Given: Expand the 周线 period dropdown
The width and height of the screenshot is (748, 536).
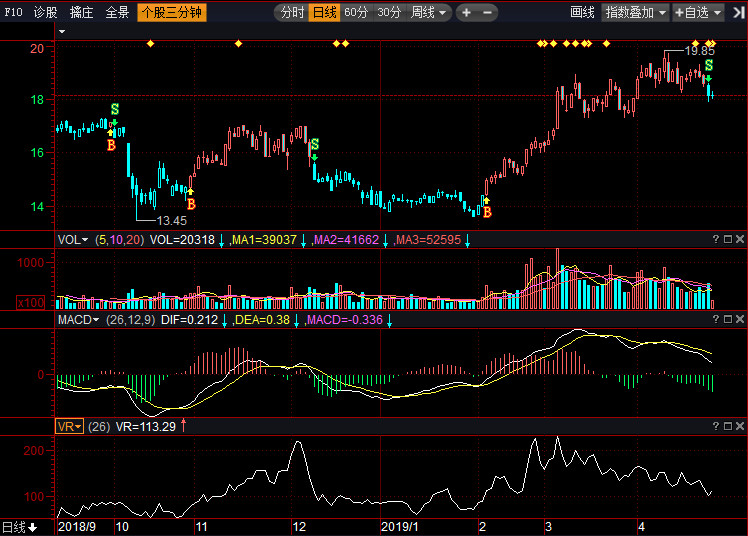Looking at the screenshot, I should click(x=429, y=13).
